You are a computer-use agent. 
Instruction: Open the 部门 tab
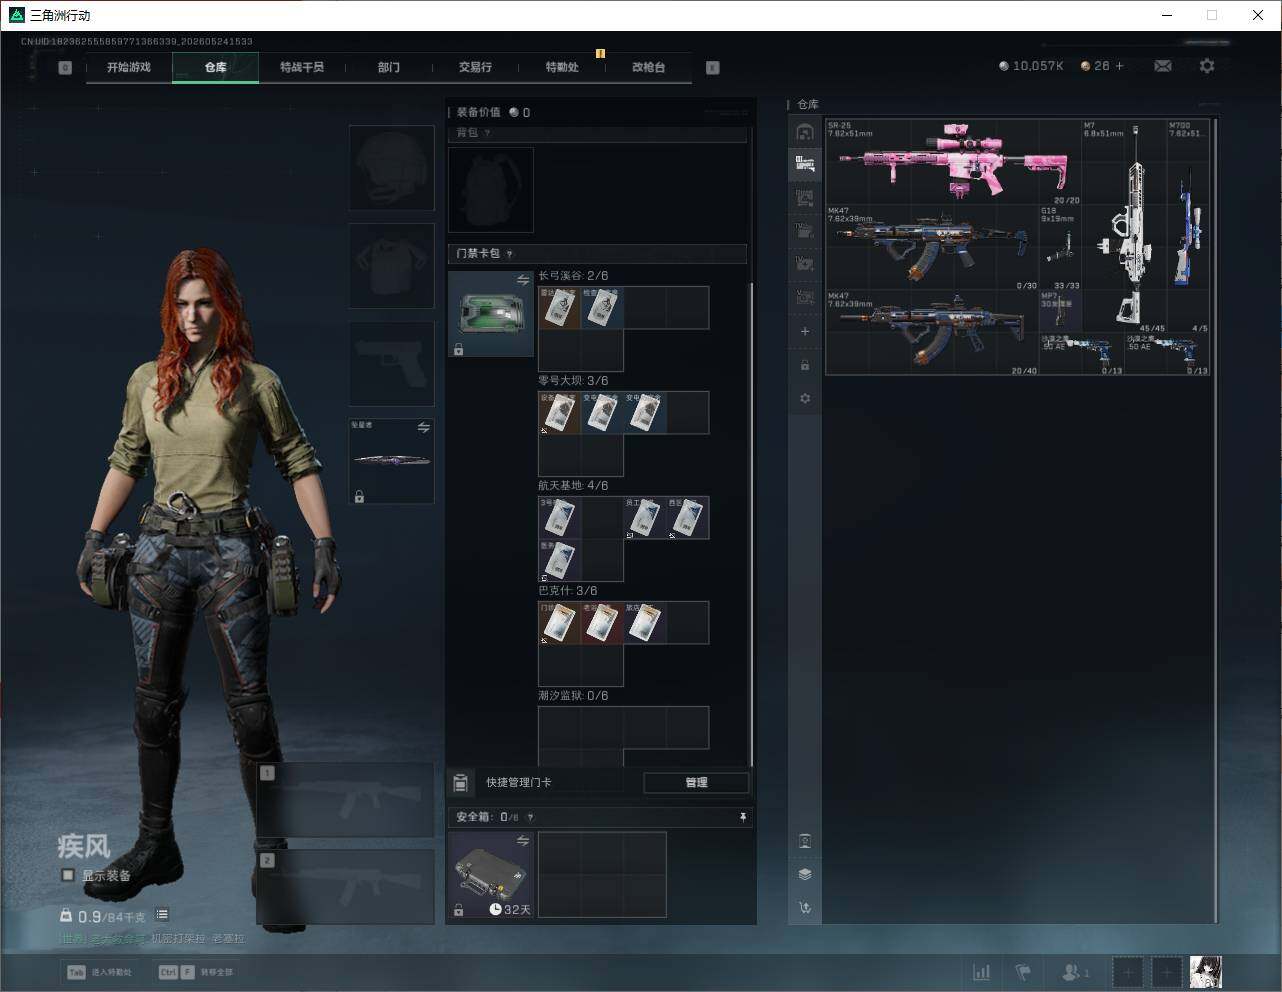pos(389,67)
